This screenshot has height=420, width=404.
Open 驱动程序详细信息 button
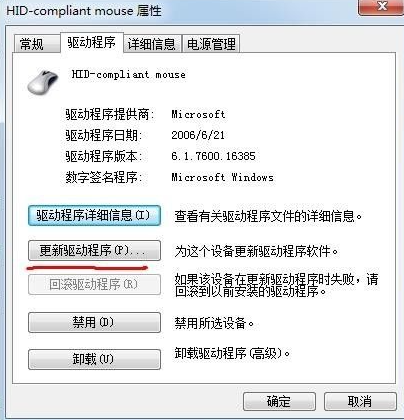click(x=94, y=216)
